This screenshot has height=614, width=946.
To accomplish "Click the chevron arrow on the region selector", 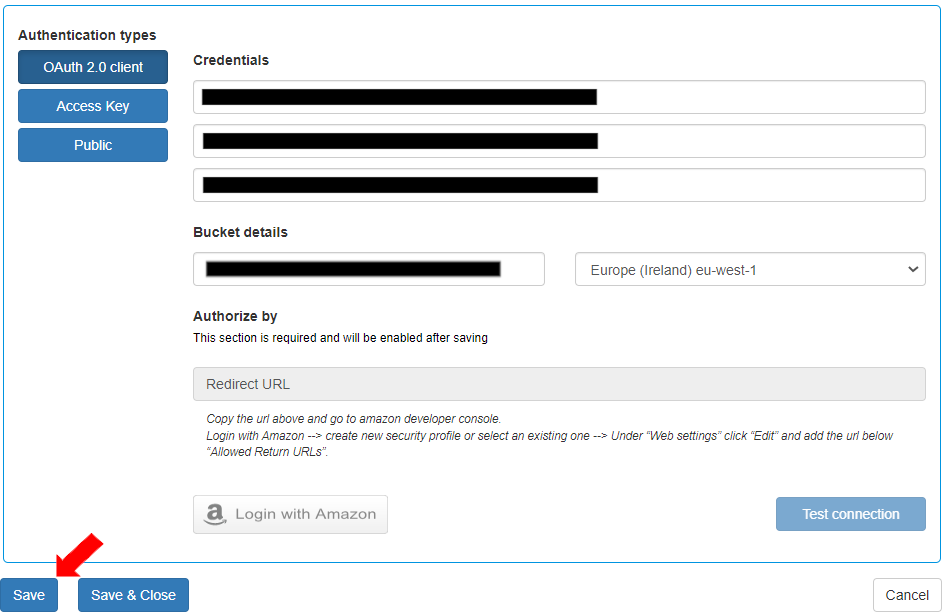I will (x=912, y=269).
